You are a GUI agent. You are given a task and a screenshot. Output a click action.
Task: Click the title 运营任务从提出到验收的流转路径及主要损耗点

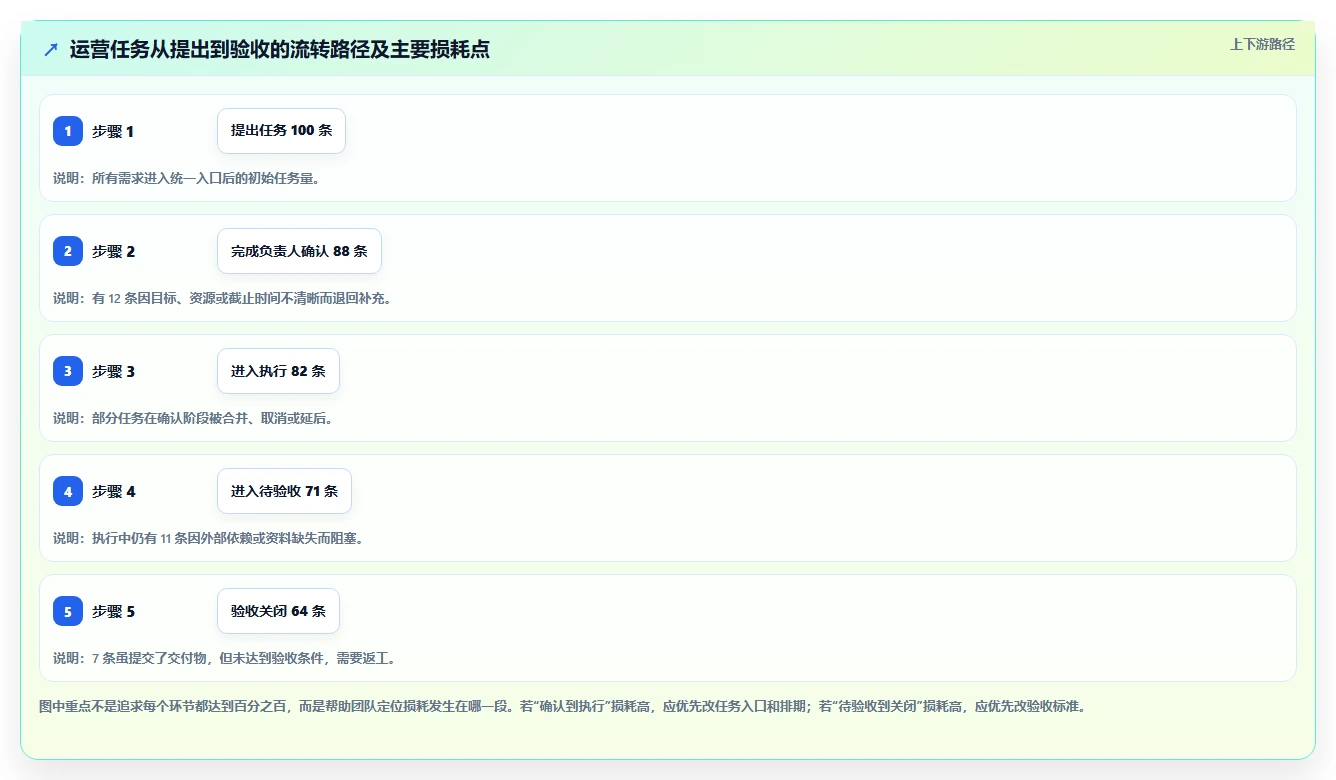tap(280, 50)
